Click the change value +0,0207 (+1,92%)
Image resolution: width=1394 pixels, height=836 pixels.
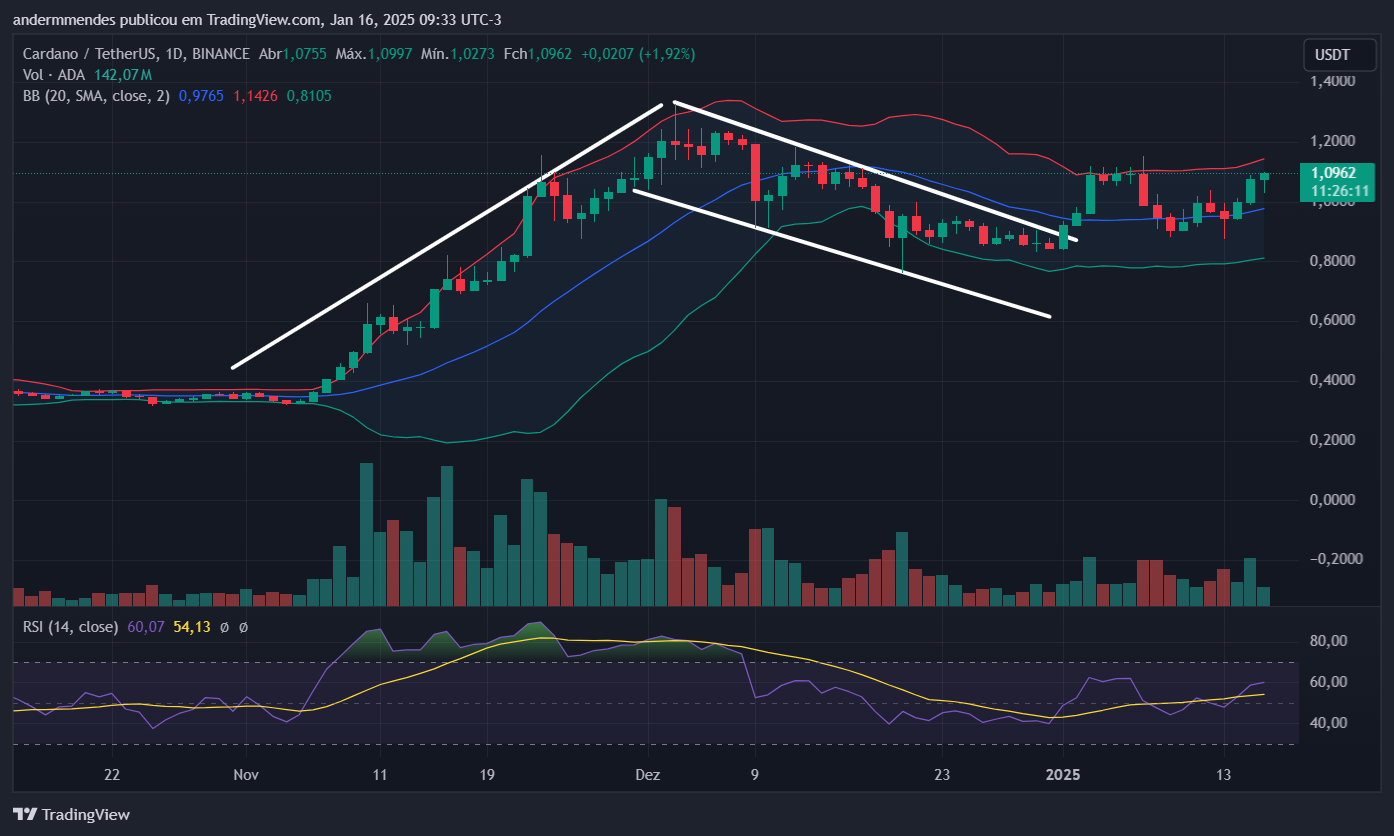[x=637, y=53]
